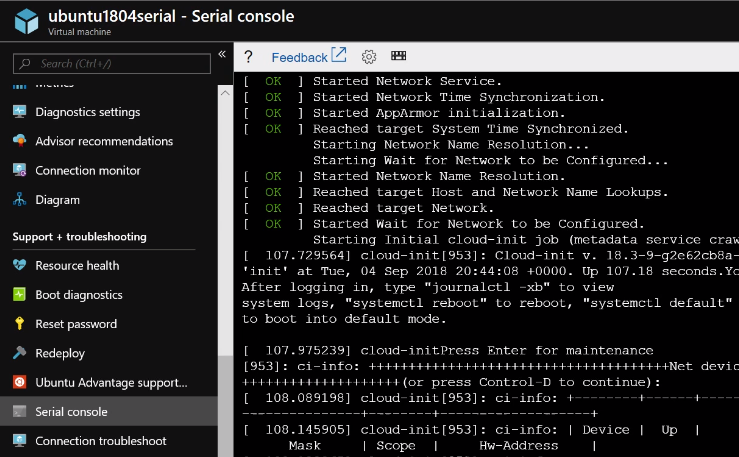The image size is (739, 457).
Task: Select Serial console menu item
Action: 109,411
